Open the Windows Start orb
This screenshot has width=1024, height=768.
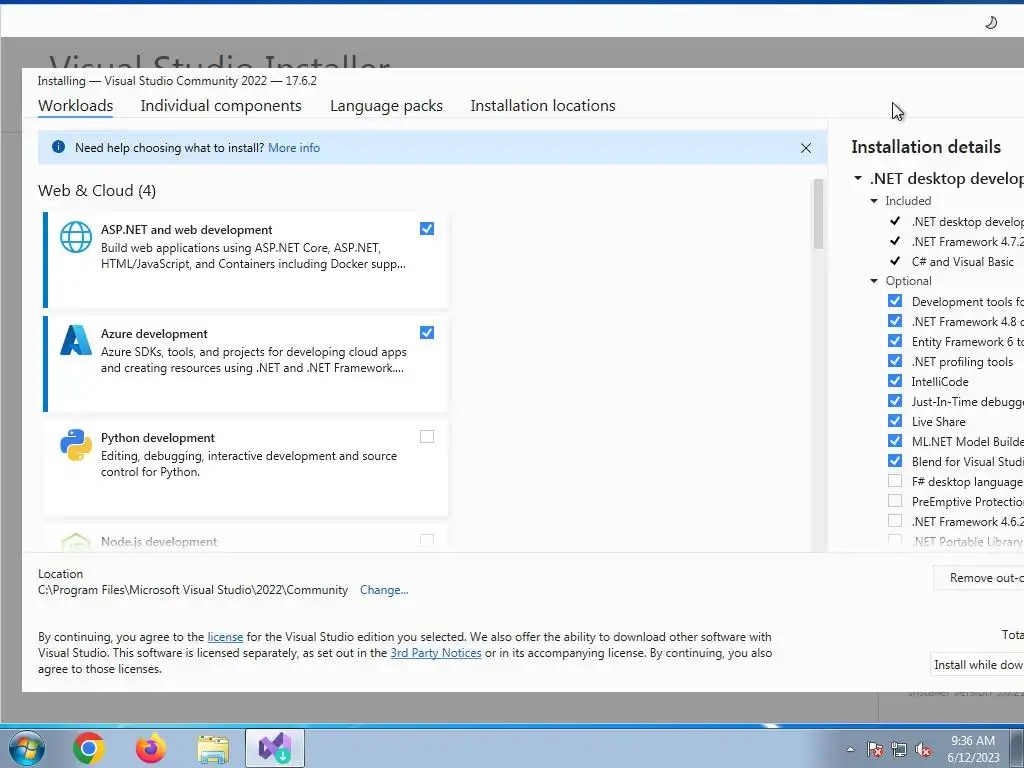(25, 748)
